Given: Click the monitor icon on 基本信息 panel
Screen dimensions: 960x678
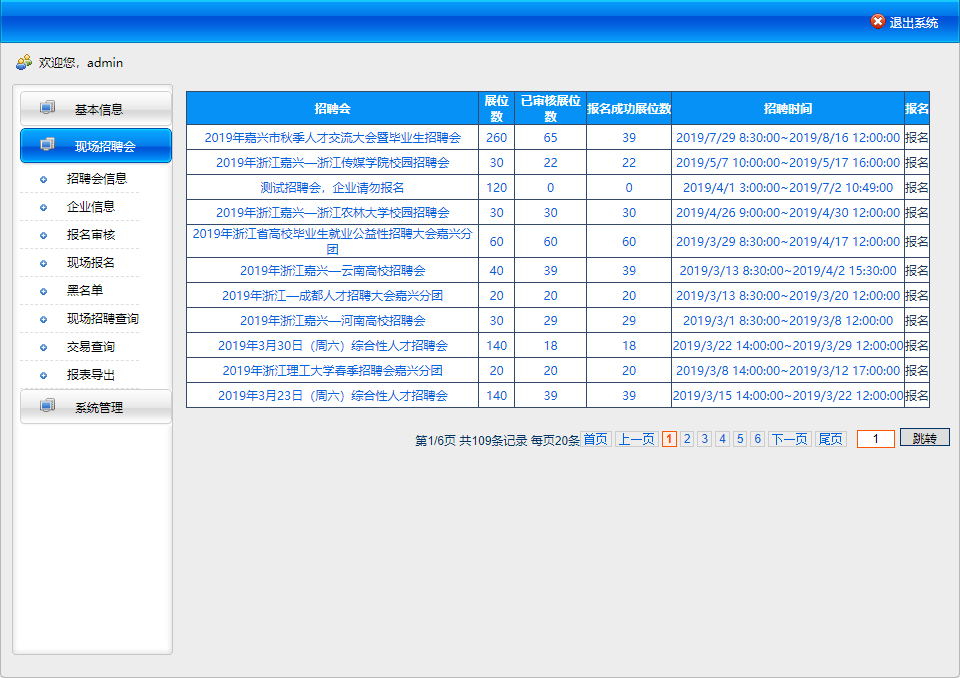Looking at the screenshot, I should (47, 108).
